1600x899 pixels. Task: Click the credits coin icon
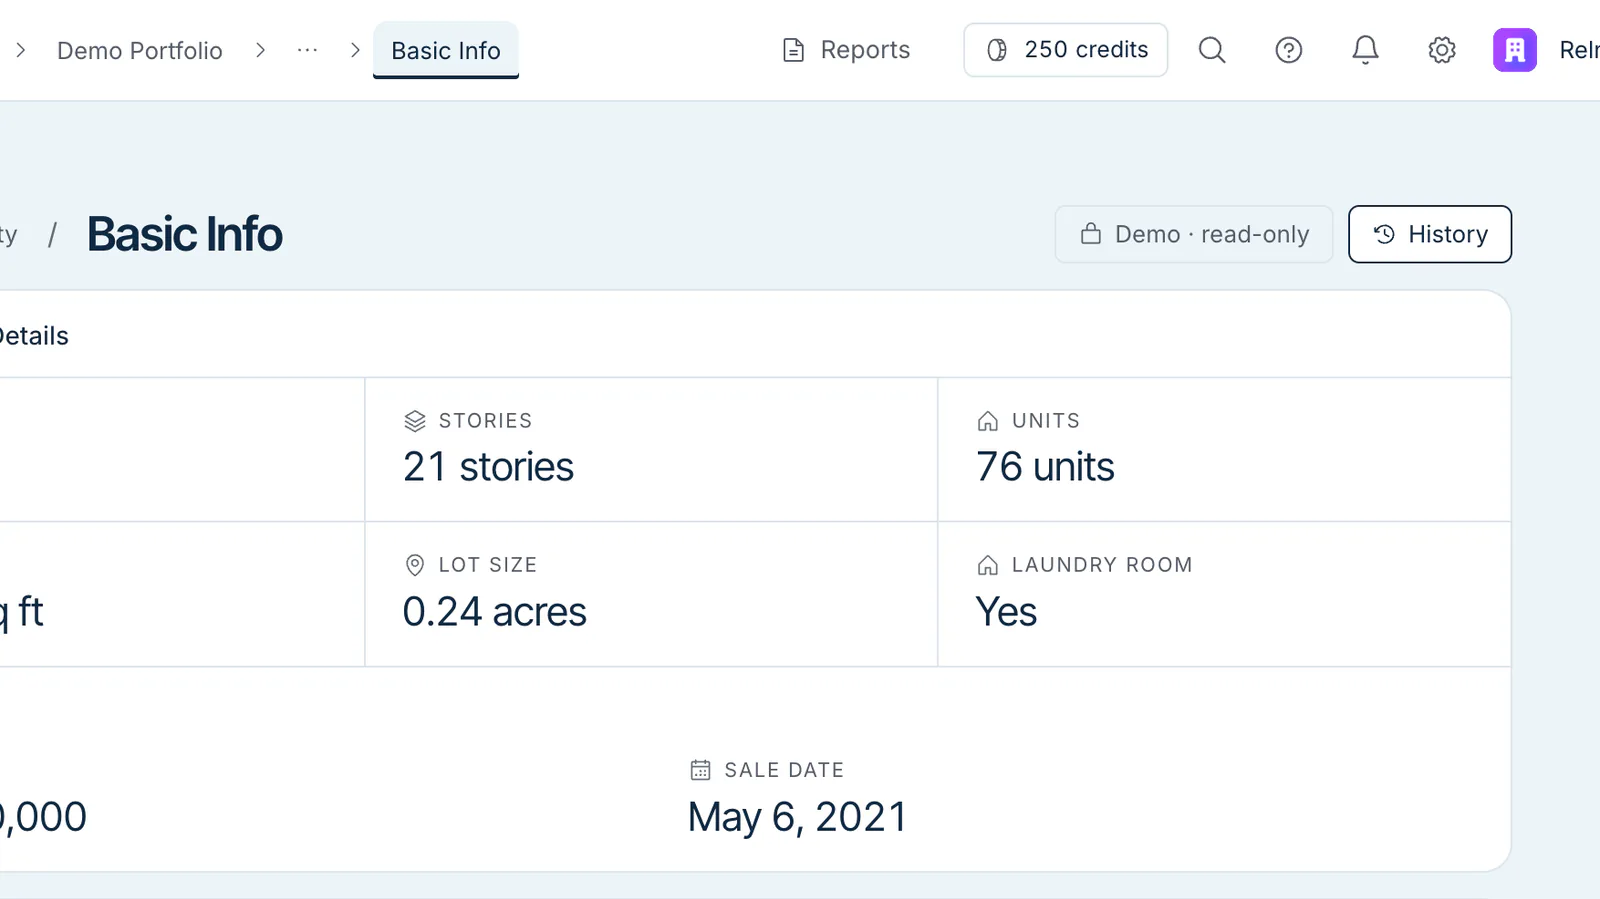(x=997, y=50)
